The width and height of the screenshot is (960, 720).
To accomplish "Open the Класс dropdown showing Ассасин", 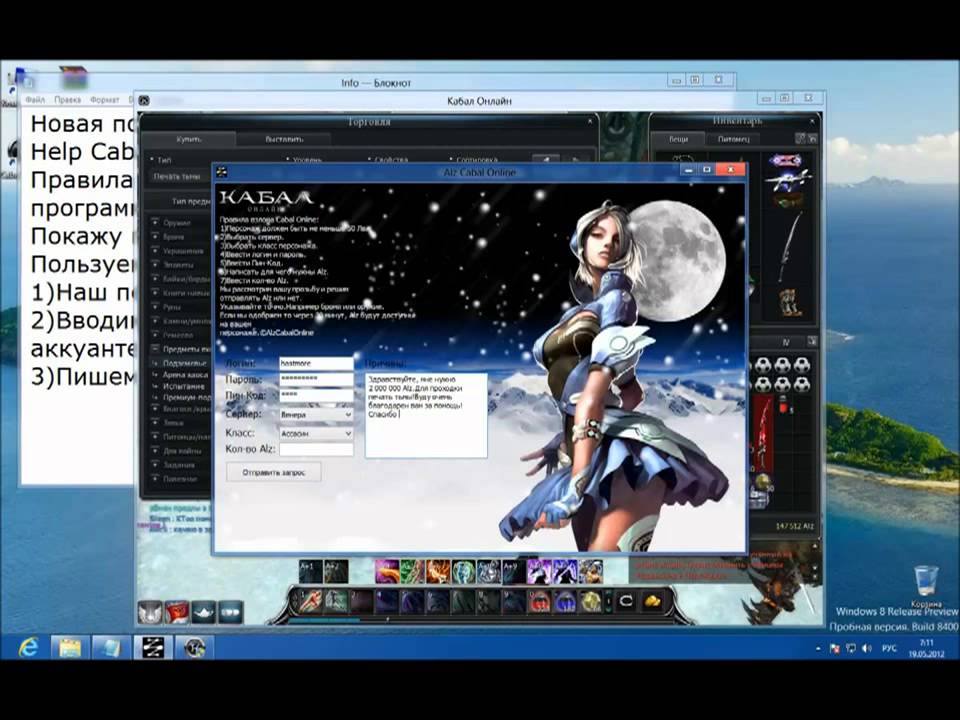I will (x=316, y=433).
